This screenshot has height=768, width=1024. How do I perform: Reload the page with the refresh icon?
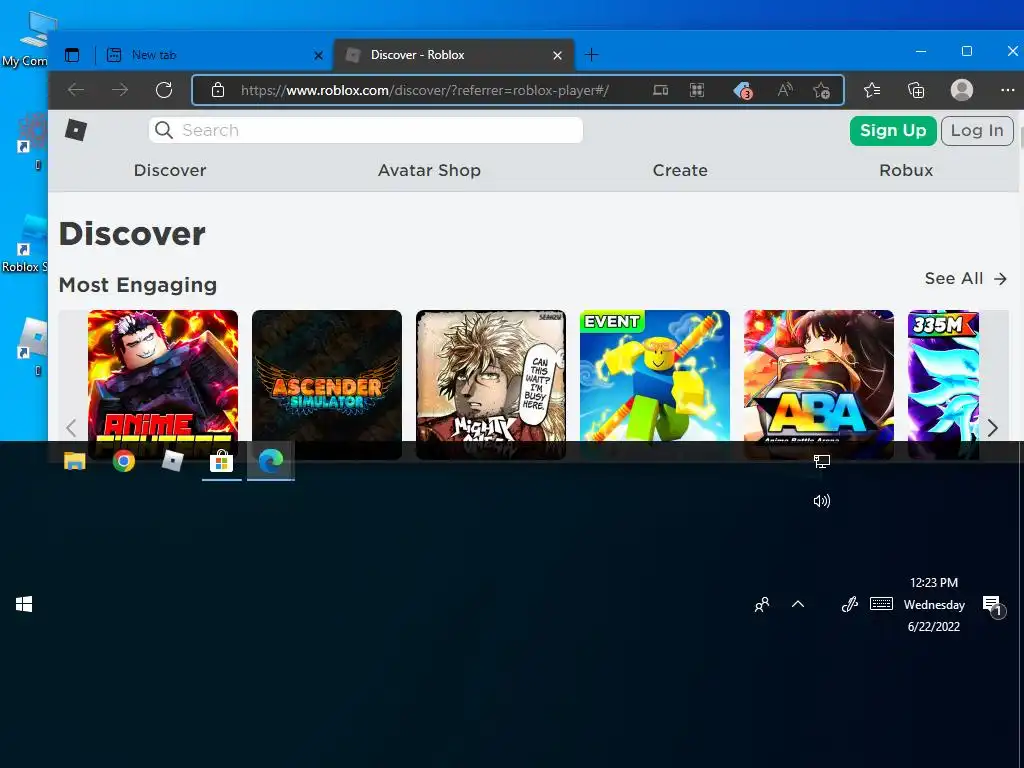164,90
